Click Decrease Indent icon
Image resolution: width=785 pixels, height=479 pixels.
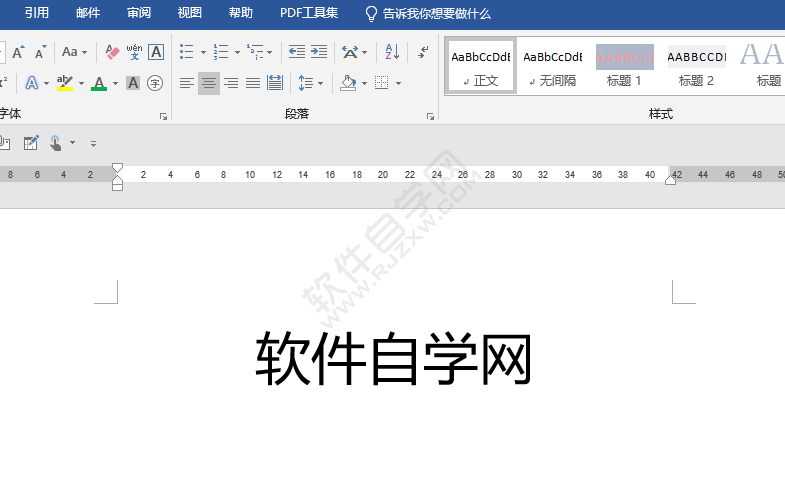pos(297,52)
